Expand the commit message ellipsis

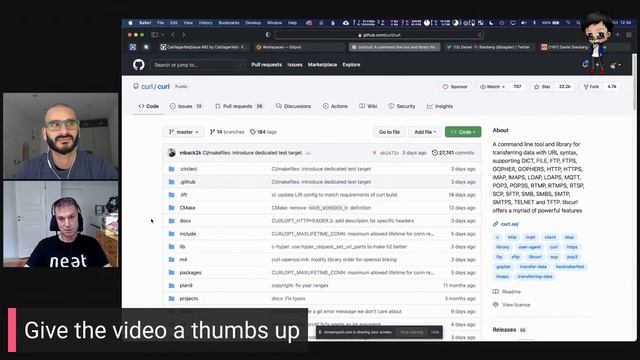coord(308,153)
